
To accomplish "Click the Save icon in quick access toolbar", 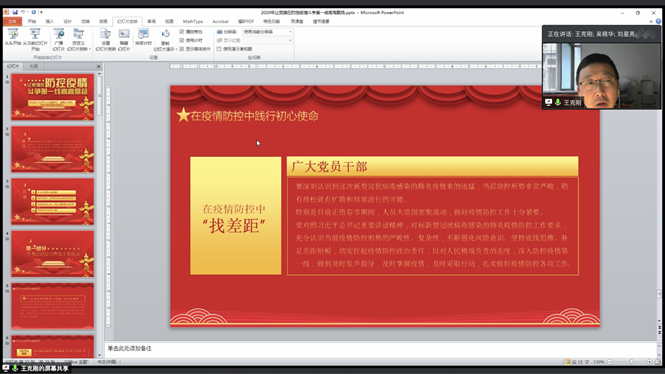I will click(x=15, y=12).
